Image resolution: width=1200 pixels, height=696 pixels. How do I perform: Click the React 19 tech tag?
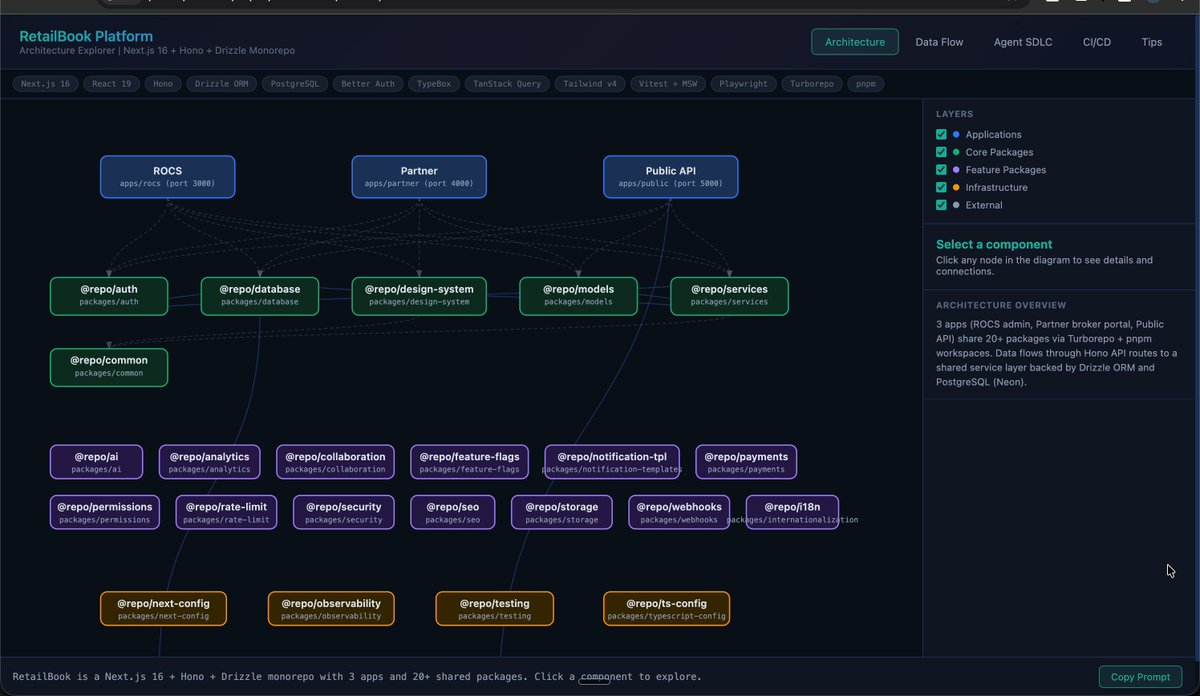point(111,84)
